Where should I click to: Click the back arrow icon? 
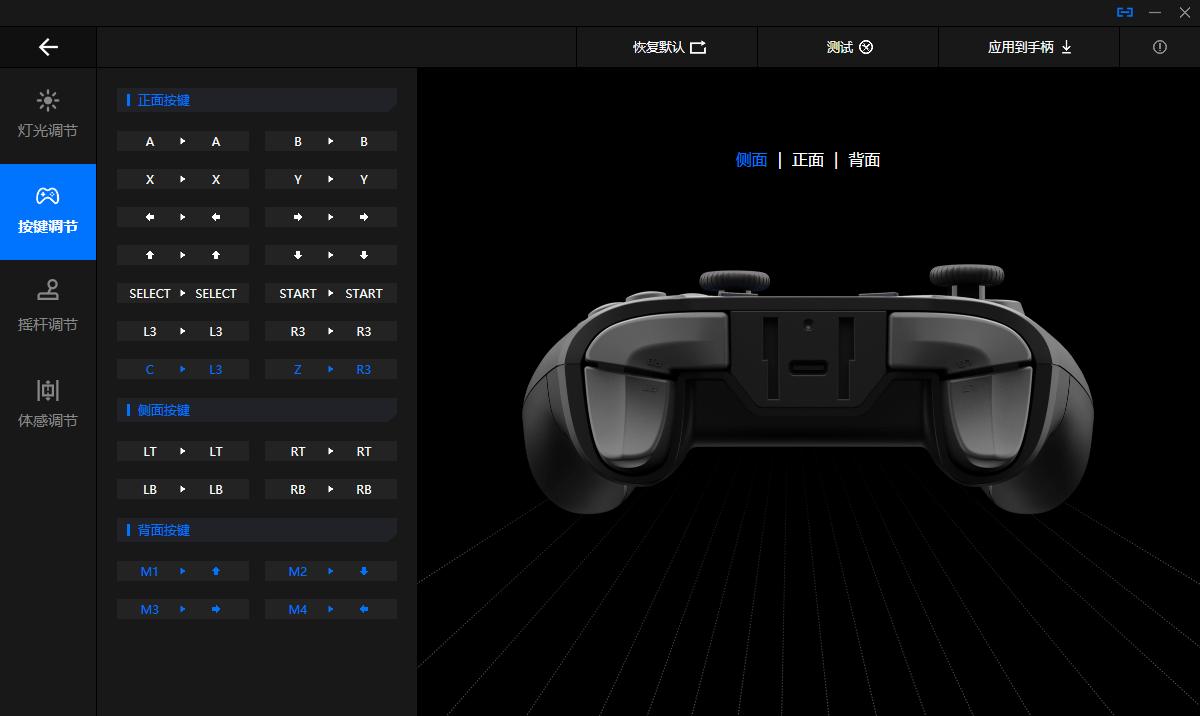(x=48, y=47)
